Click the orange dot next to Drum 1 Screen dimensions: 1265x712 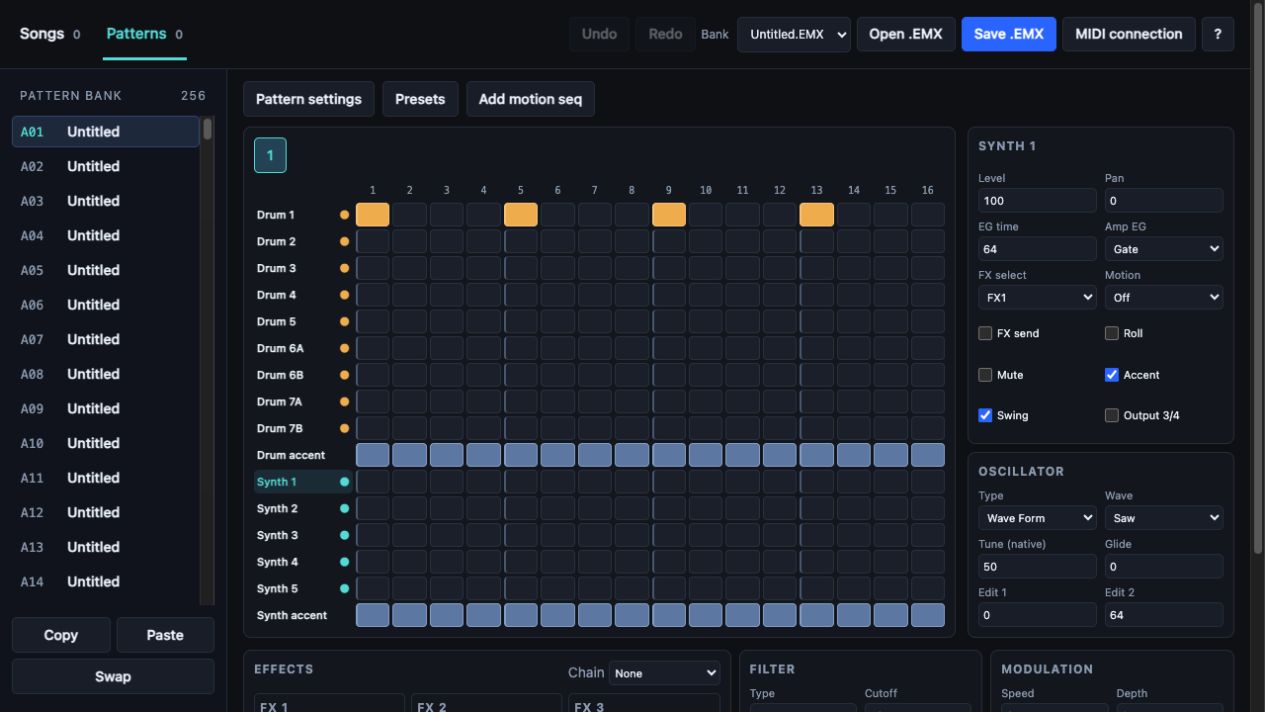(345, 215)
